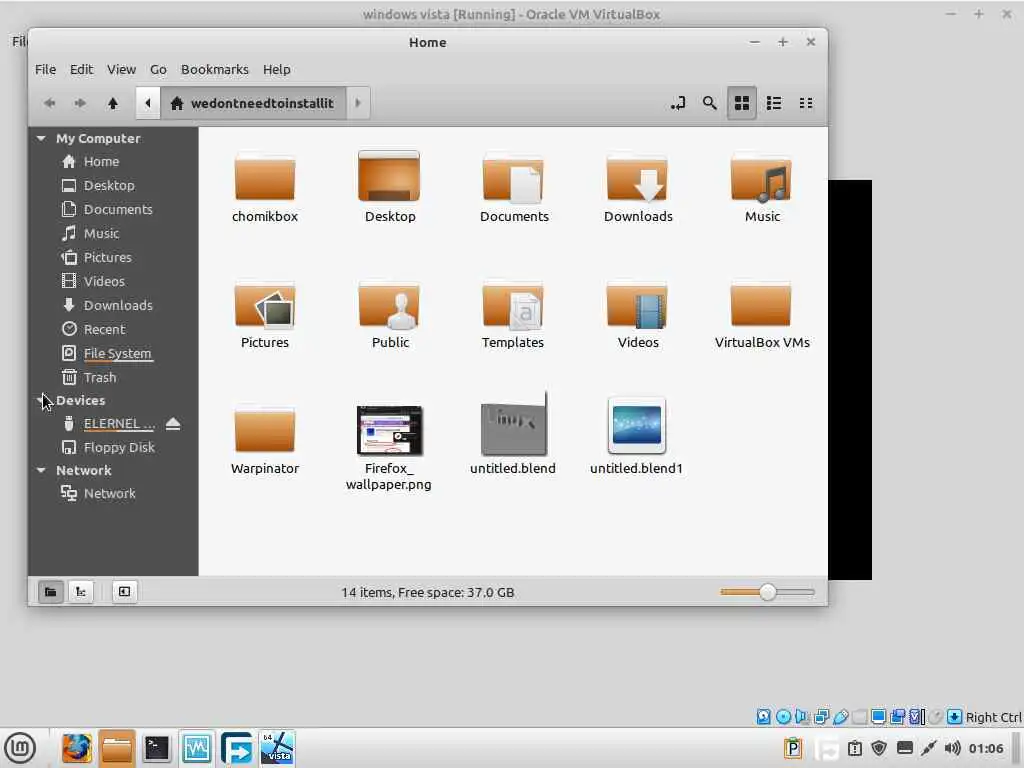
Task: Open the Bookmarks menu
Action: (215, 69)
